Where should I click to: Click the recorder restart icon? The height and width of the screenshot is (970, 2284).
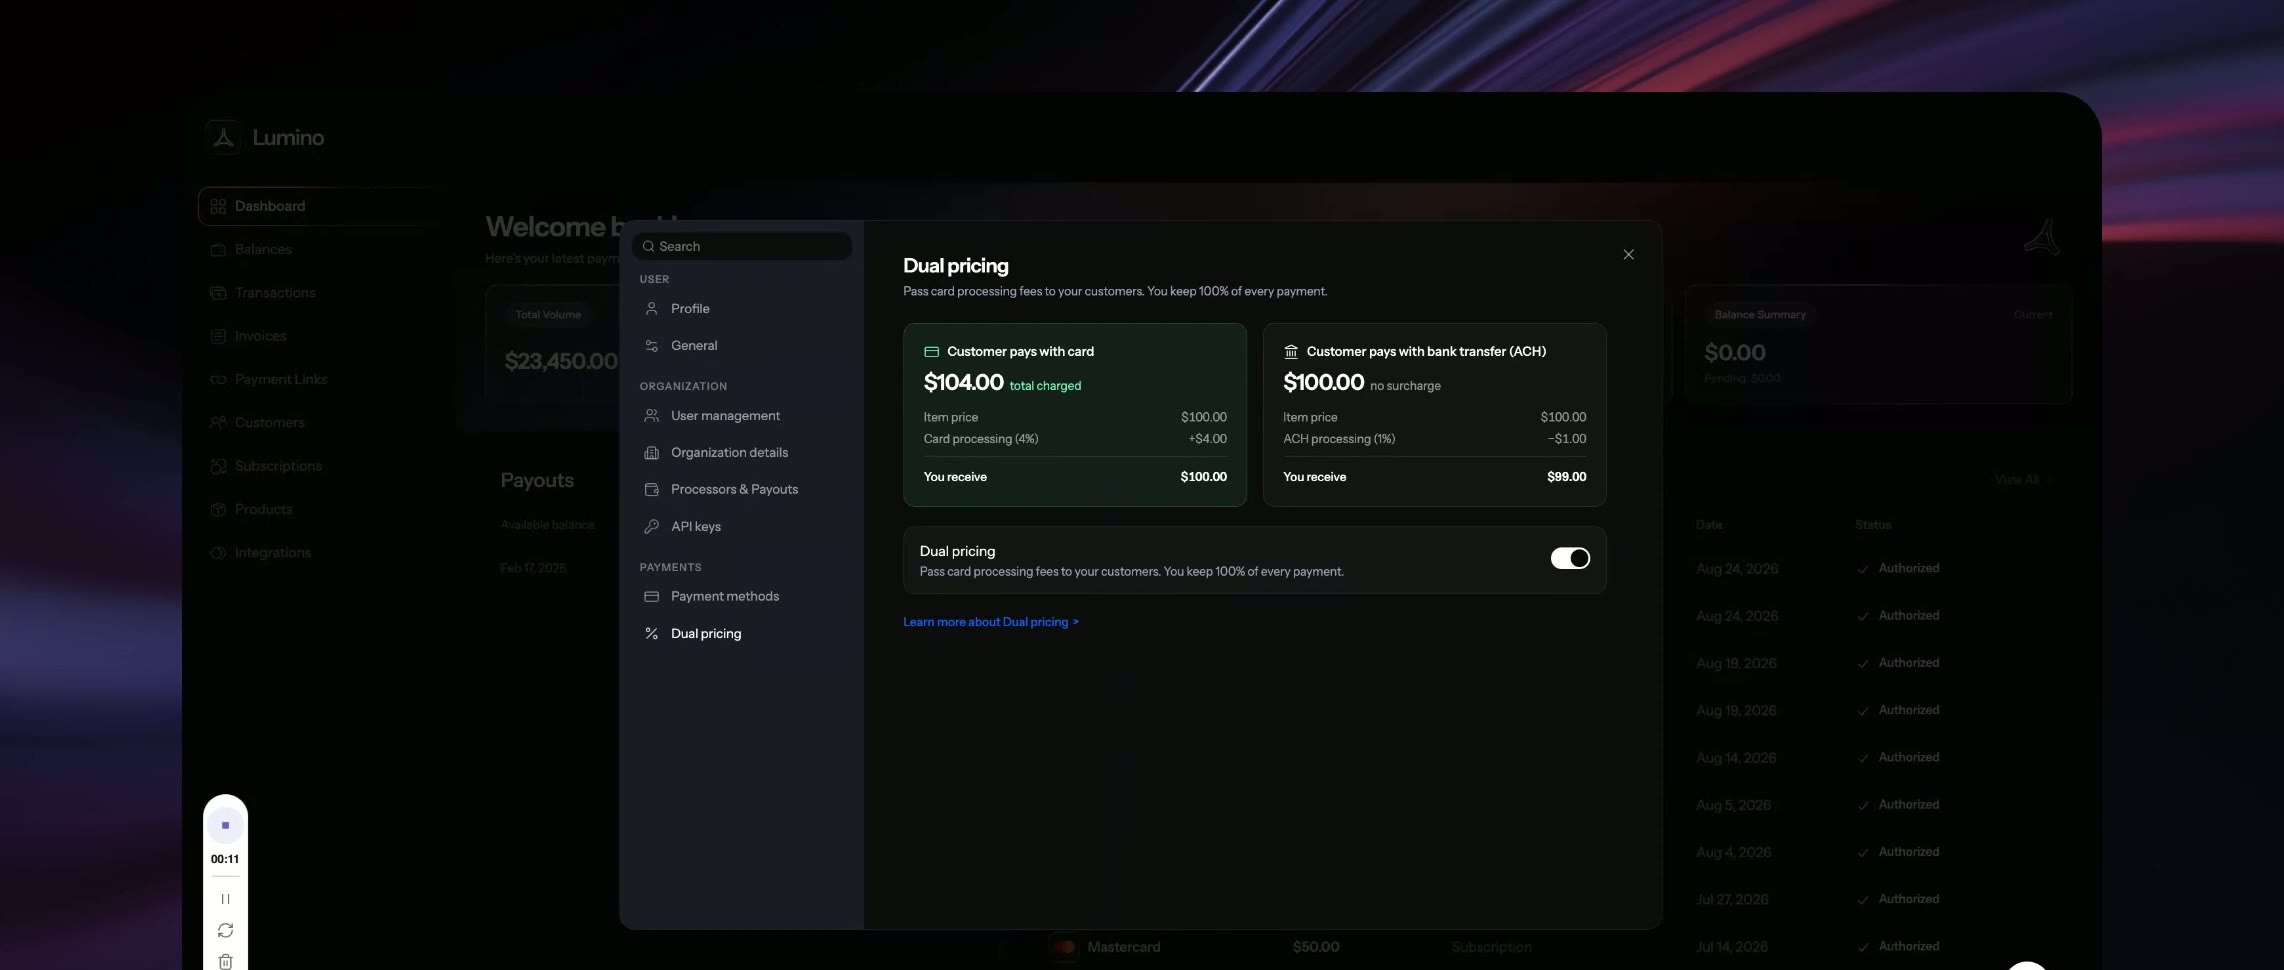click(x=225, y=931)
